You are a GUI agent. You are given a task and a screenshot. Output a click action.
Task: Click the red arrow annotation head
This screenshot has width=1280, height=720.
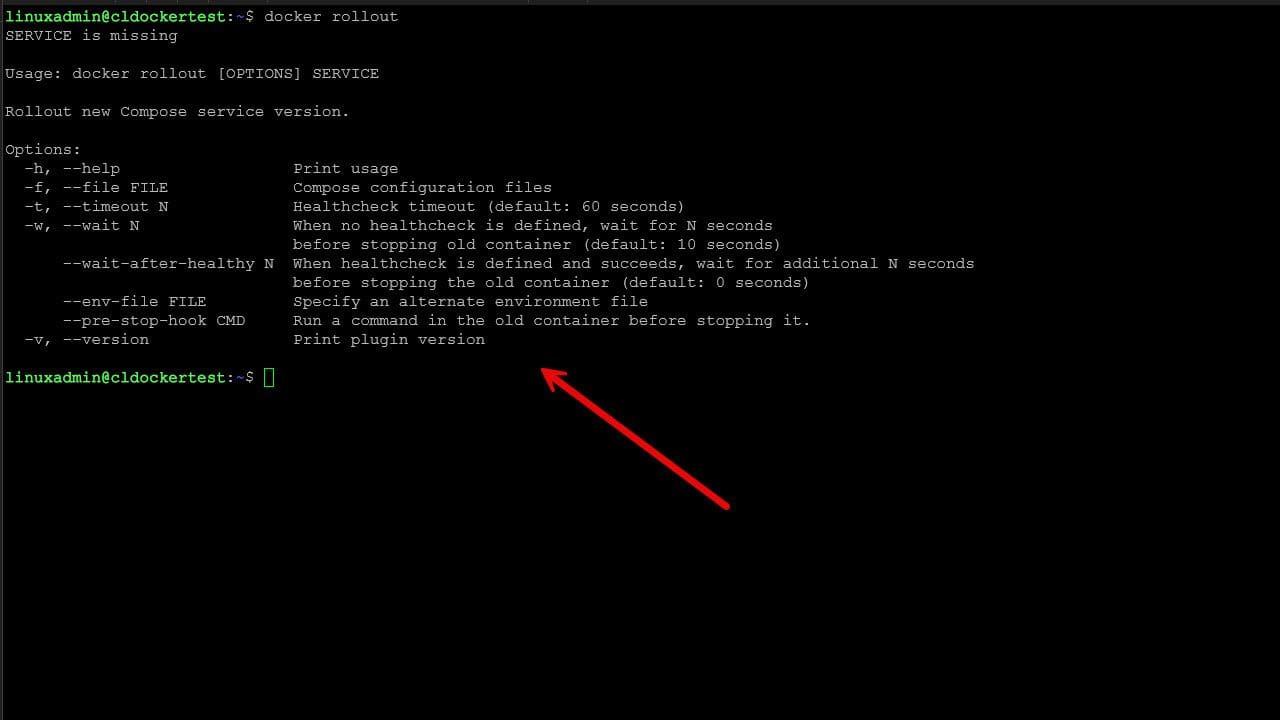[x=555, y=380]
